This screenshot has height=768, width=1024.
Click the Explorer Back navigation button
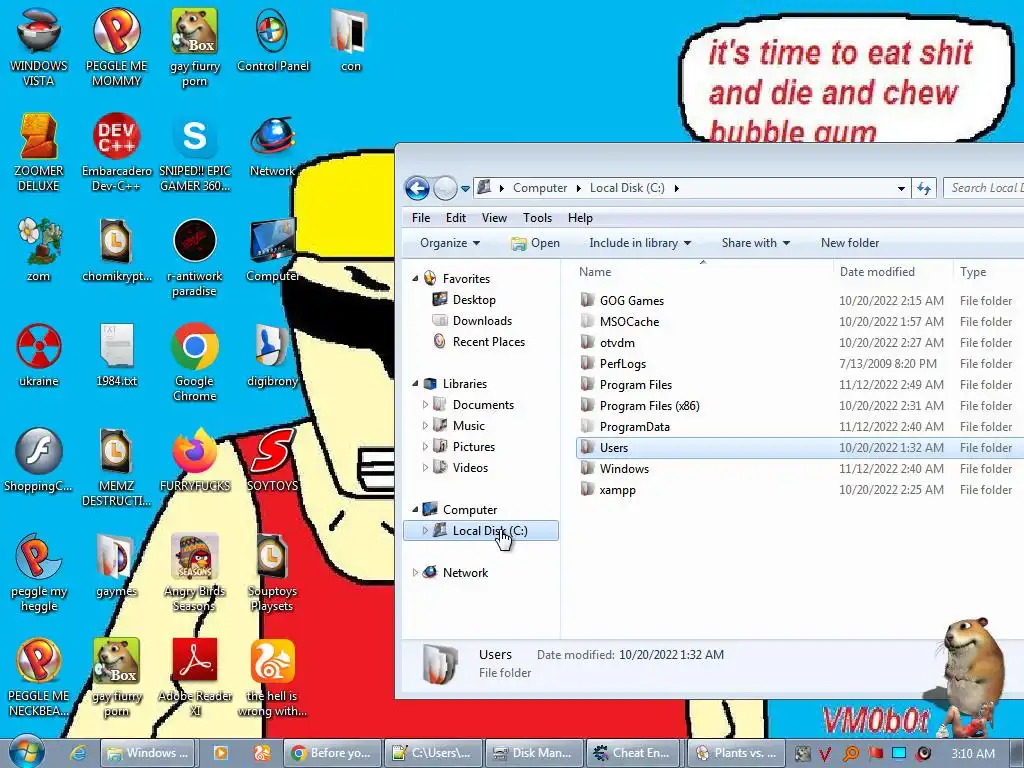(x=417, y=188)
